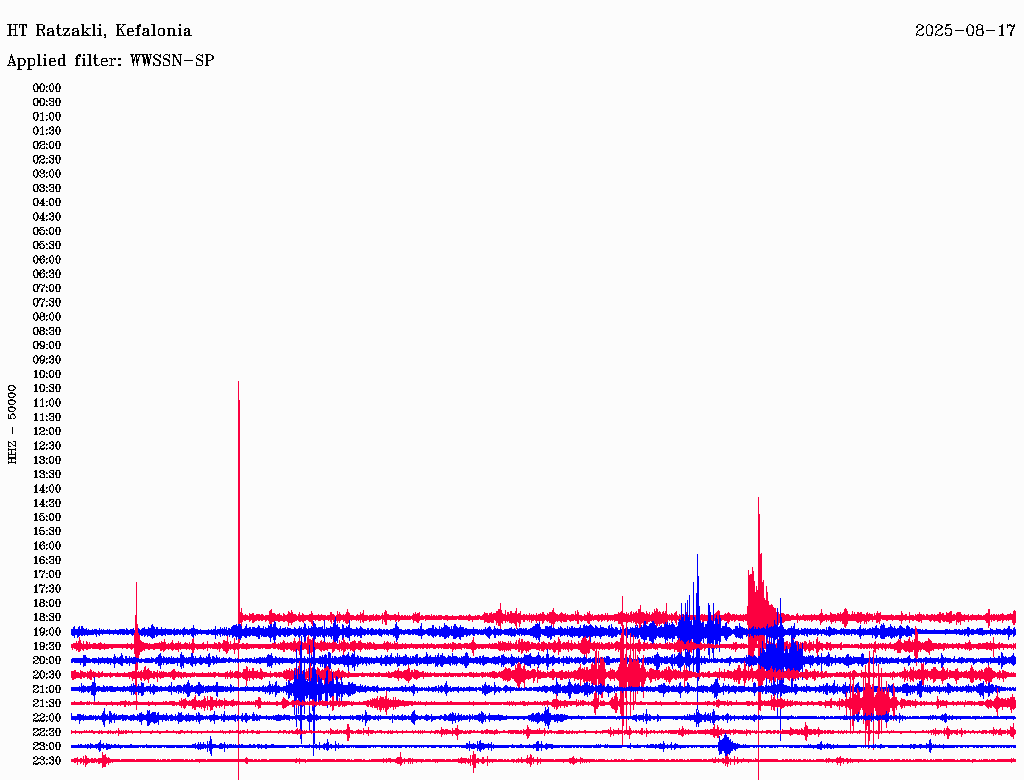The image size is (1024, 780).
Task: Click the Applied filter: WWSSN-SP label
Action: pos(110,61)
